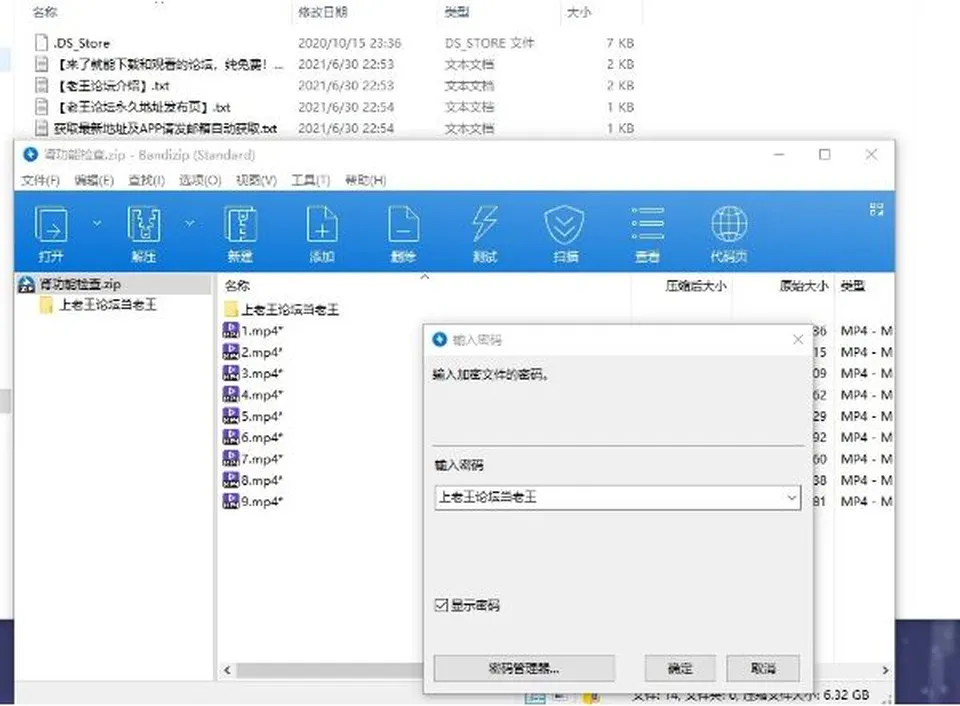Select 【老王论坛介绍】.txt in the Explorer window
Image resolution: width=960 pixels, height=706 pixels.
113,86
